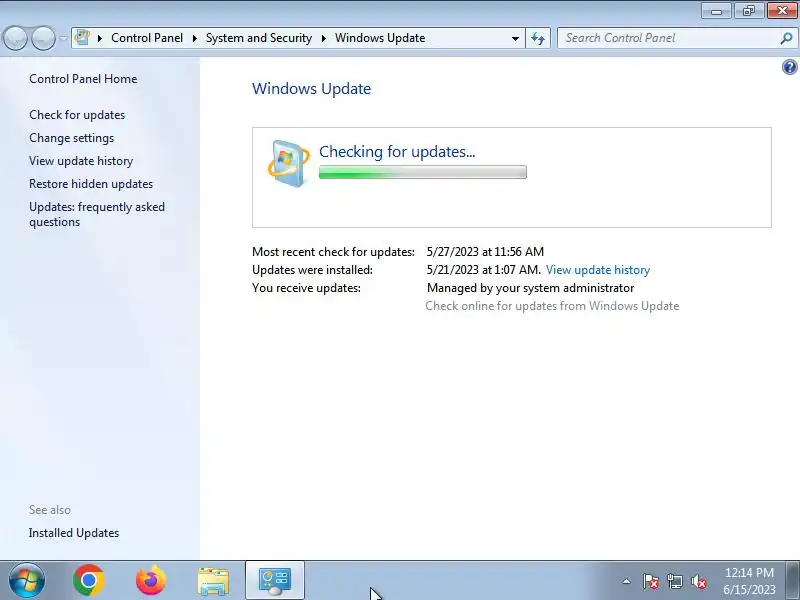Viewport: 800px width, 600px height.
Task: Expand the arrow after System and Security breadcrumb
Action: (x=323, y=38)
